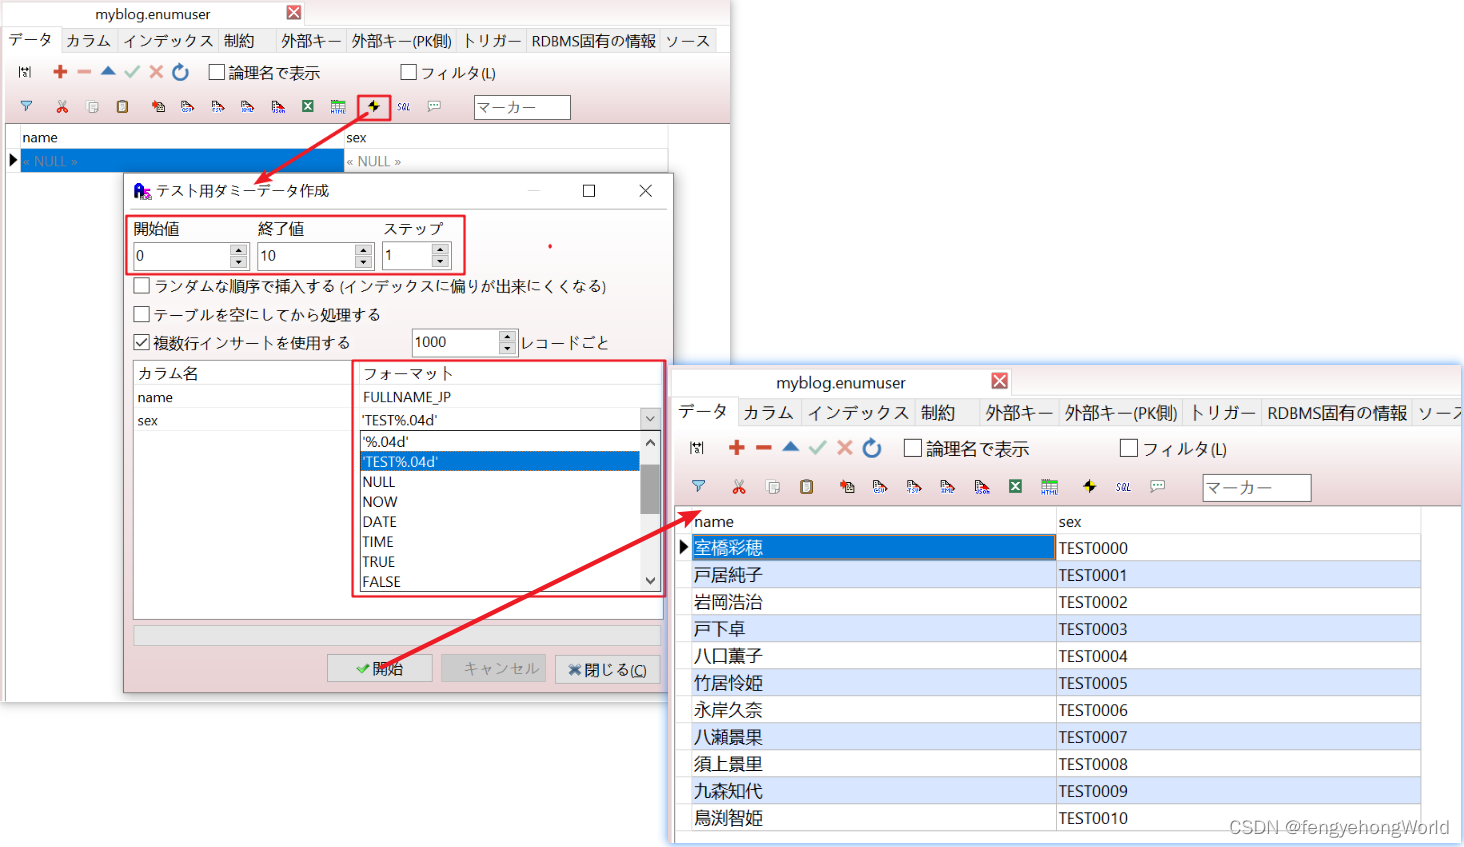Click the SQL icon in the NULL-row window

404,106
